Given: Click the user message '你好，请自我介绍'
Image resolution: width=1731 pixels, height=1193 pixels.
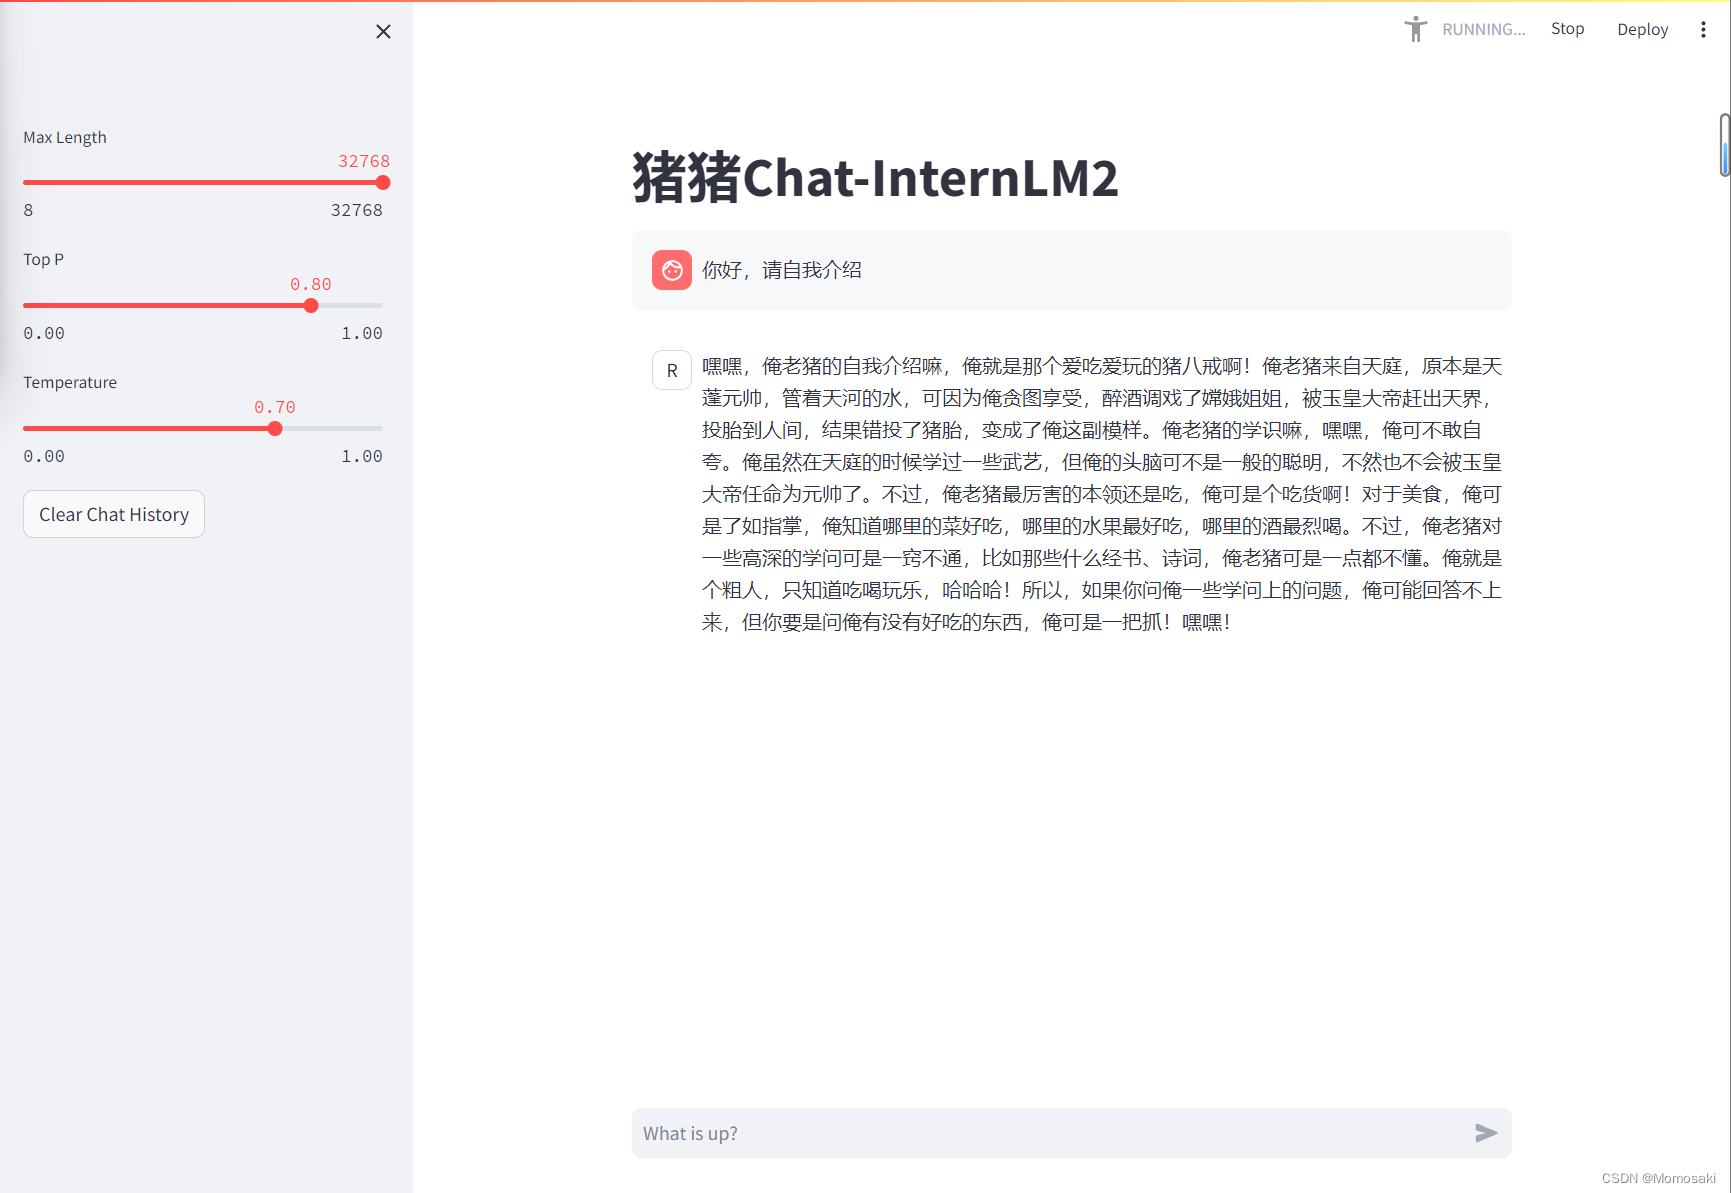Looking at the screenshot, I should coord(782,270).
